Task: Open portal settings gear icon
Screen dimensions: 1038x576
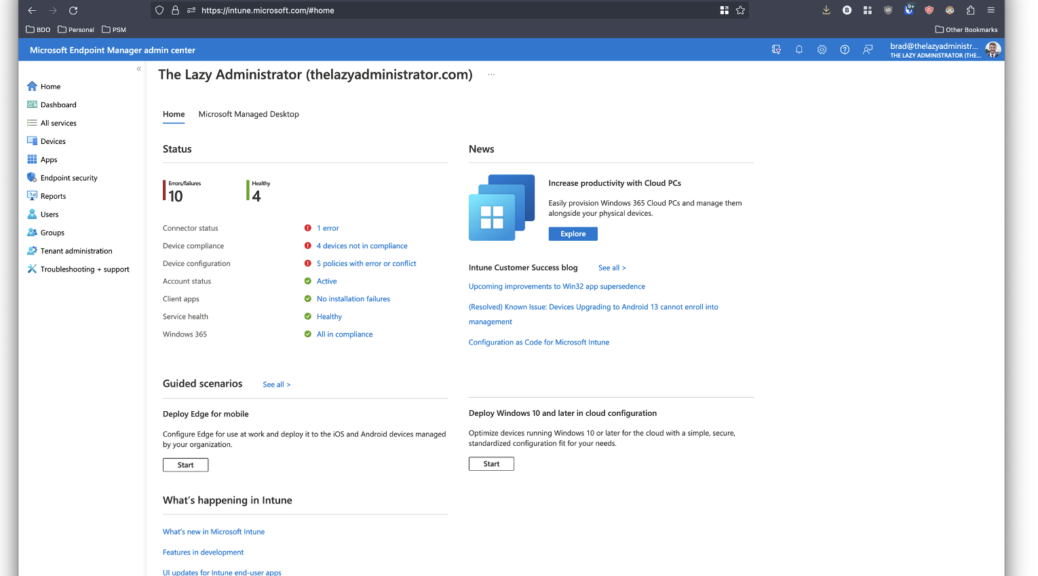Action: click(x=822, y=50)
